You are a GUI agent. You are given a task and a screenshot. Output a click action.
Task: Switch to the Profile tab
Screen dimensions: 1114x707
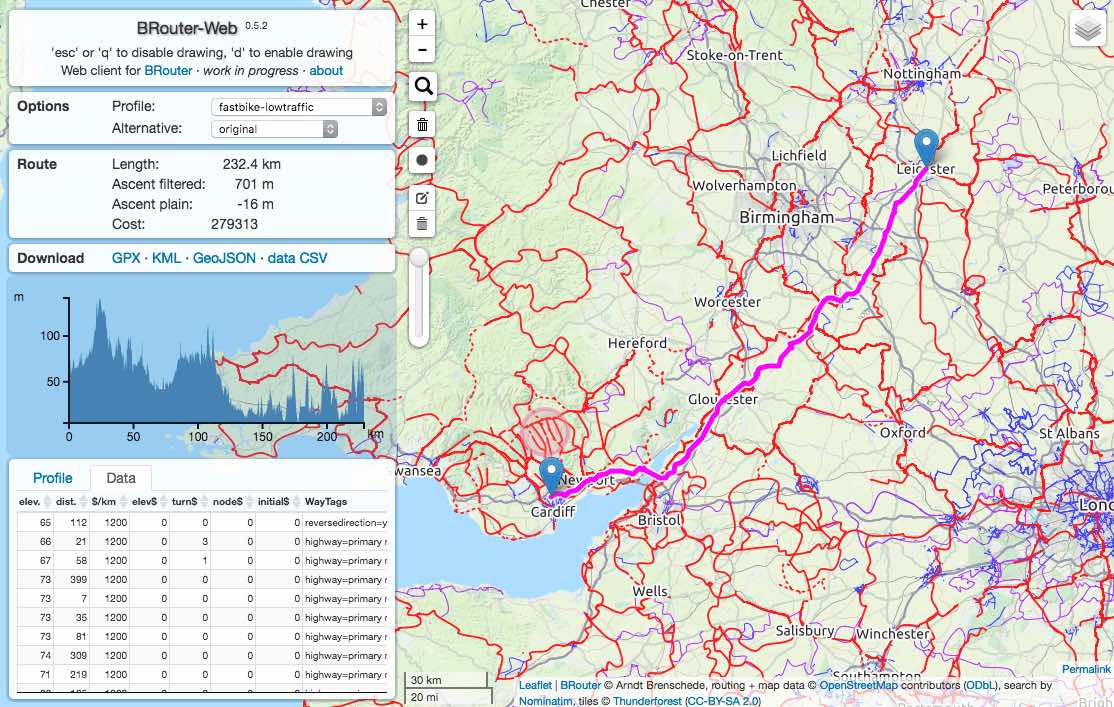[53, 478]
